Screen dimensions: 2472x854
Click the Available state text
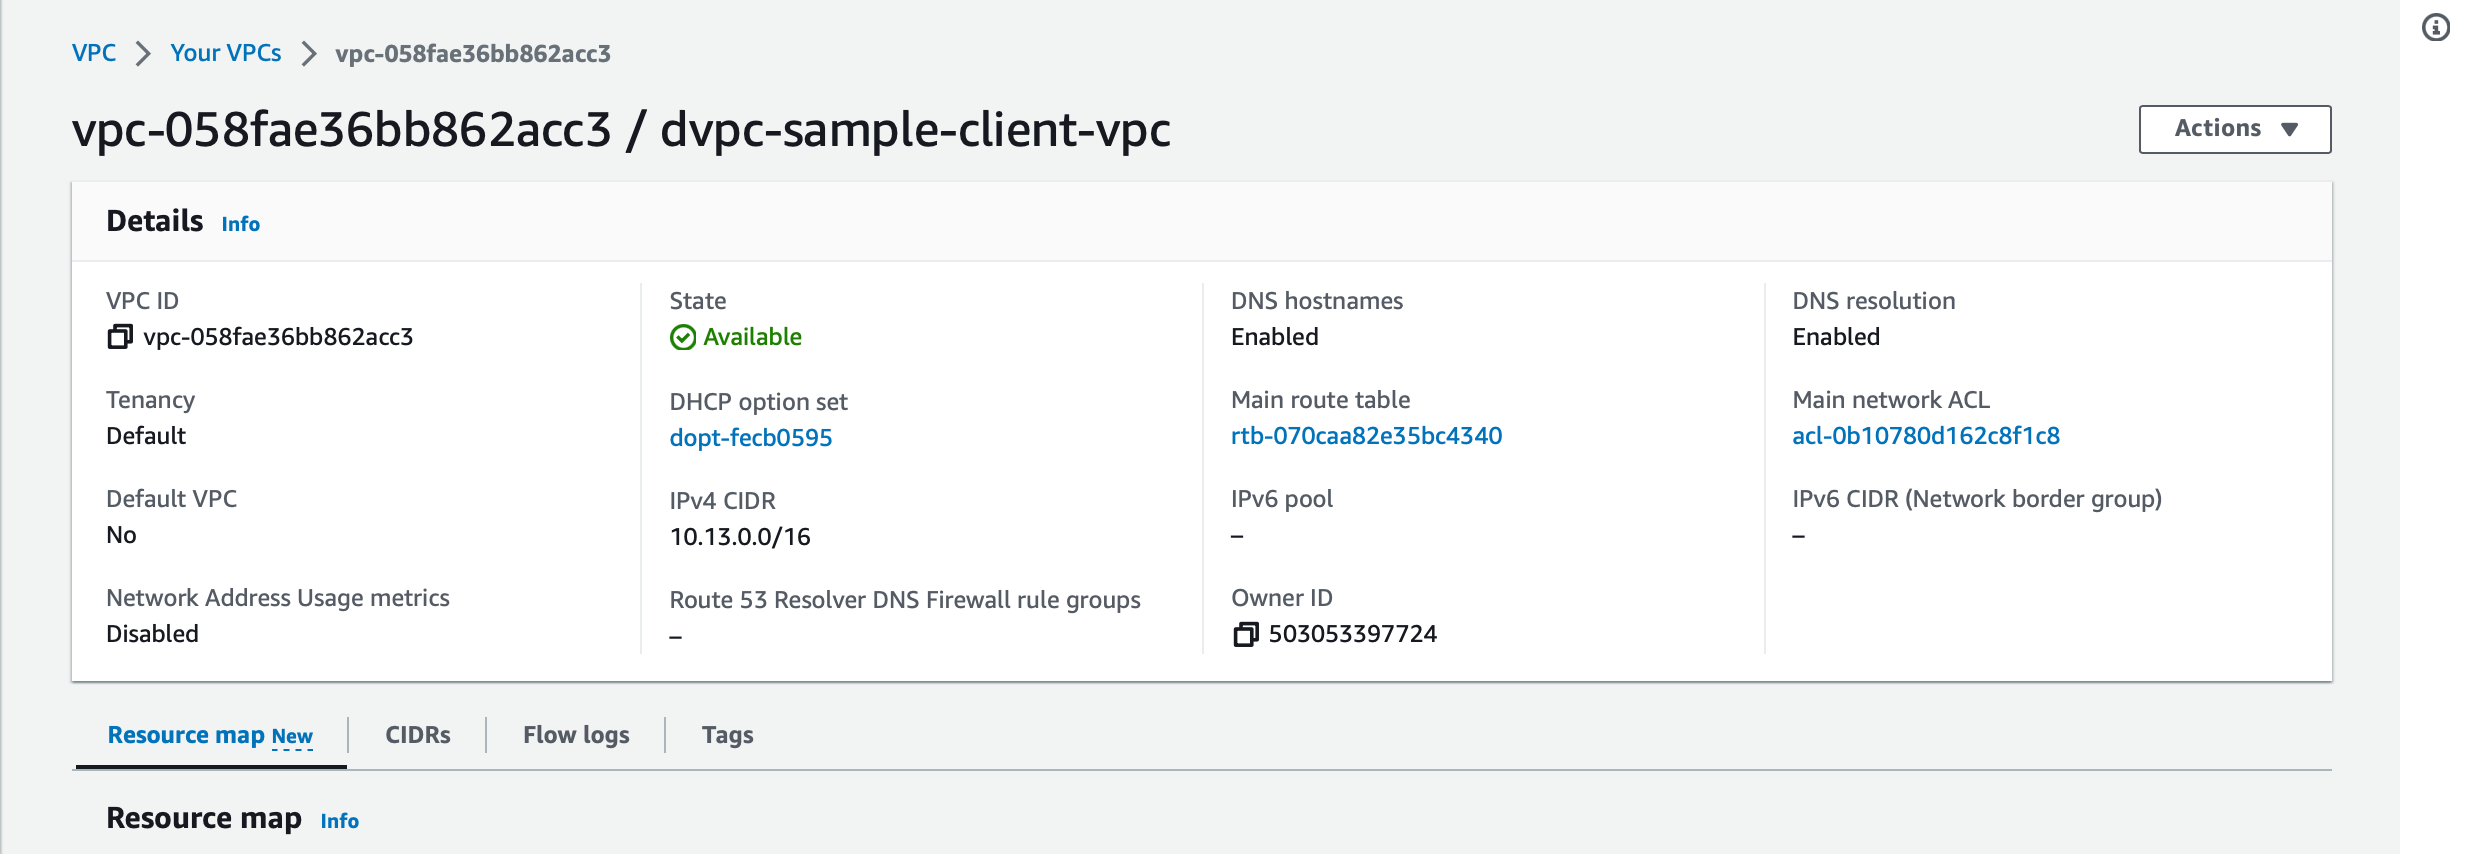click(752, 337)
